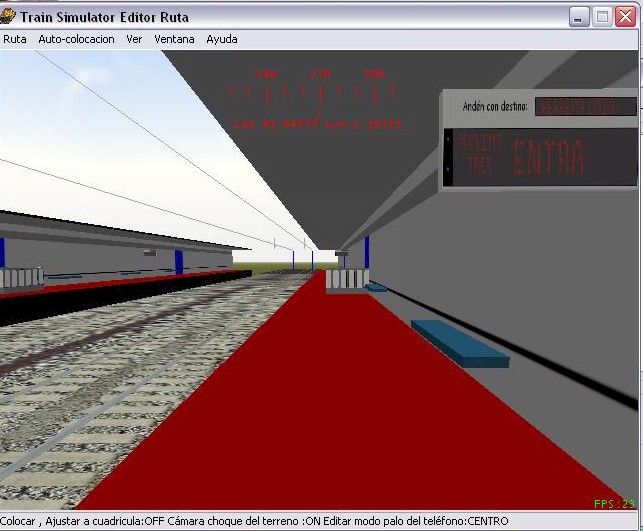Image resolution: width=643 pixels, height=531 pixels.
Task: Open the Ruta menu
Action: pos(15,39)
